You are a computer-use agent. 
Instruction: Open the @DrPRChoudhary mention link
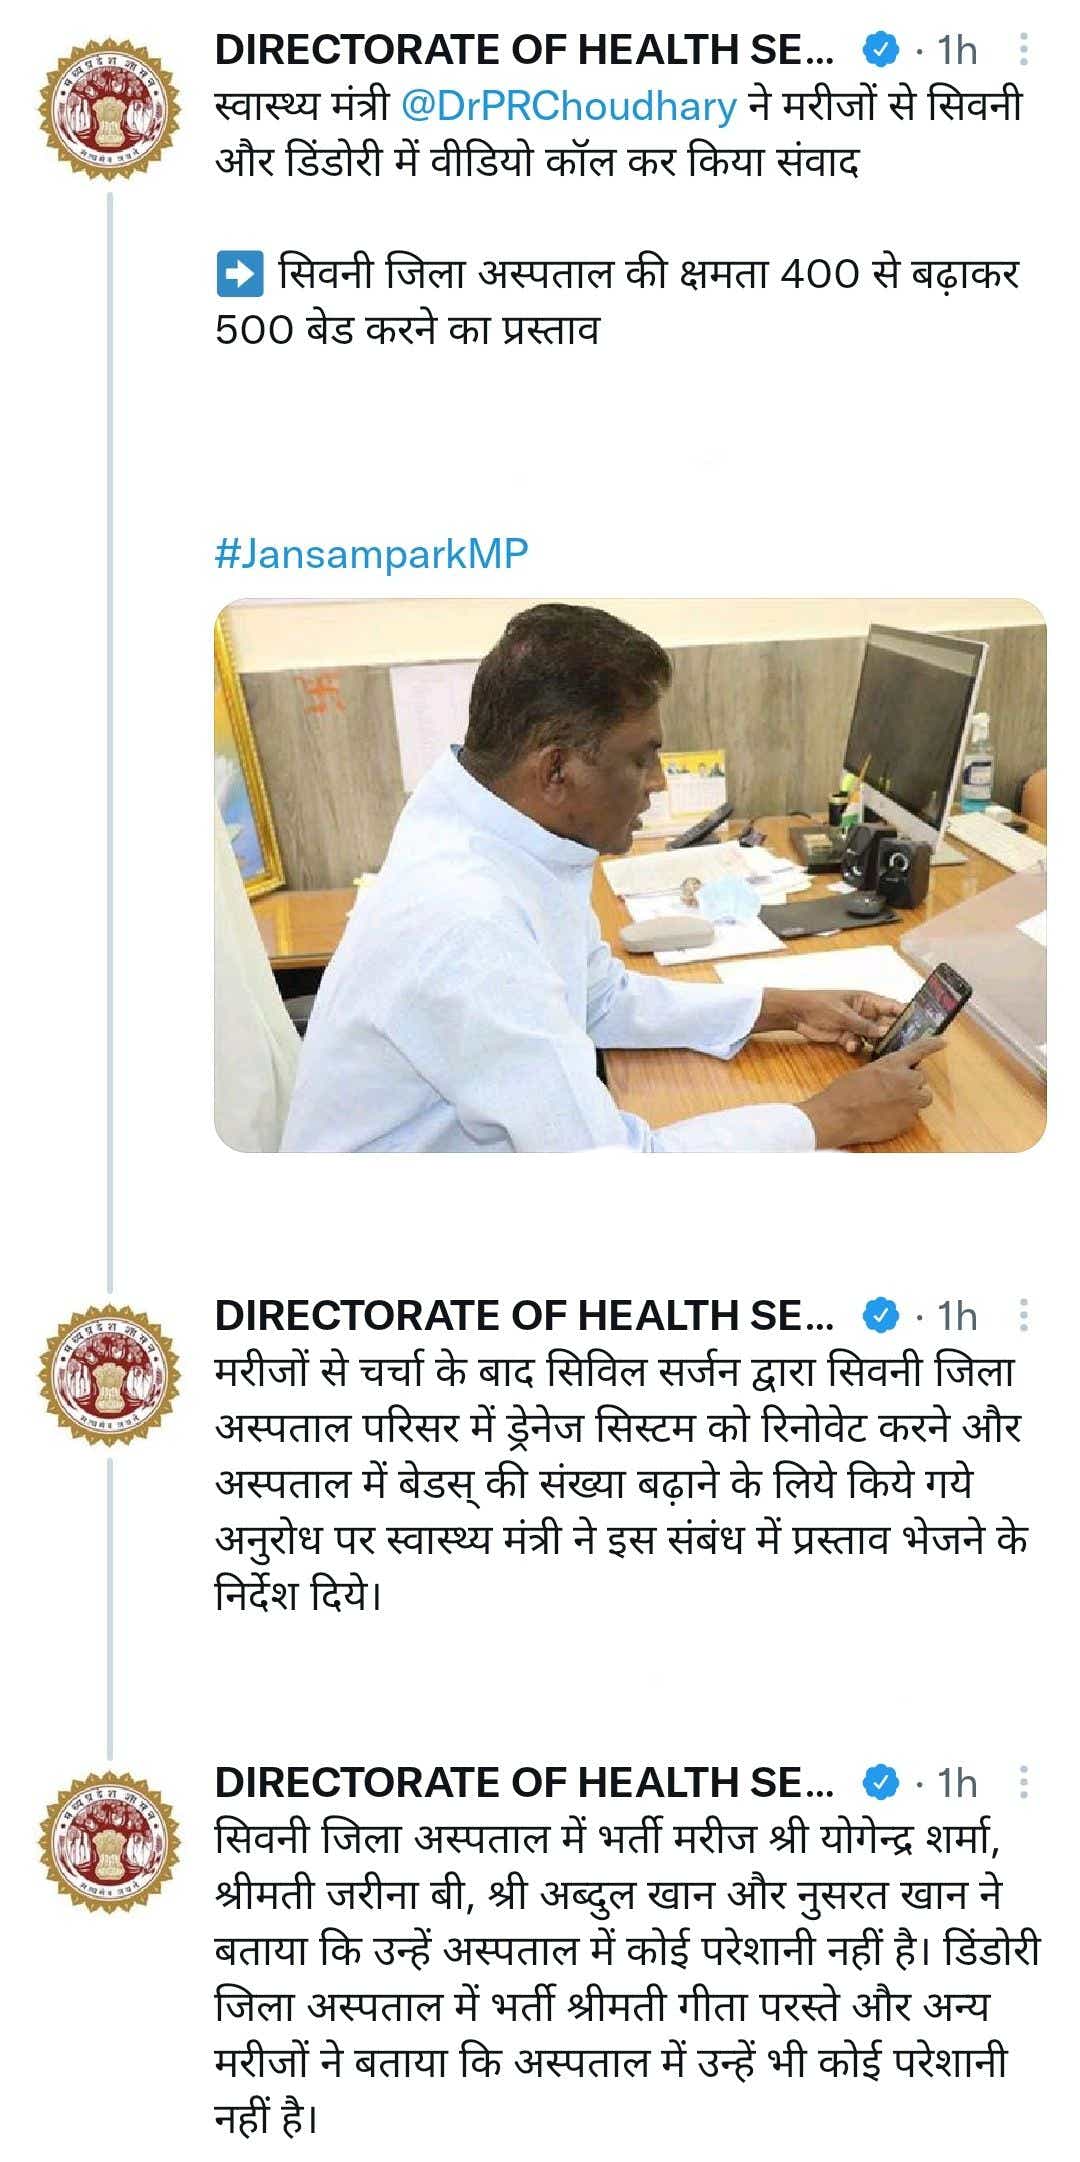click(568, 106)
